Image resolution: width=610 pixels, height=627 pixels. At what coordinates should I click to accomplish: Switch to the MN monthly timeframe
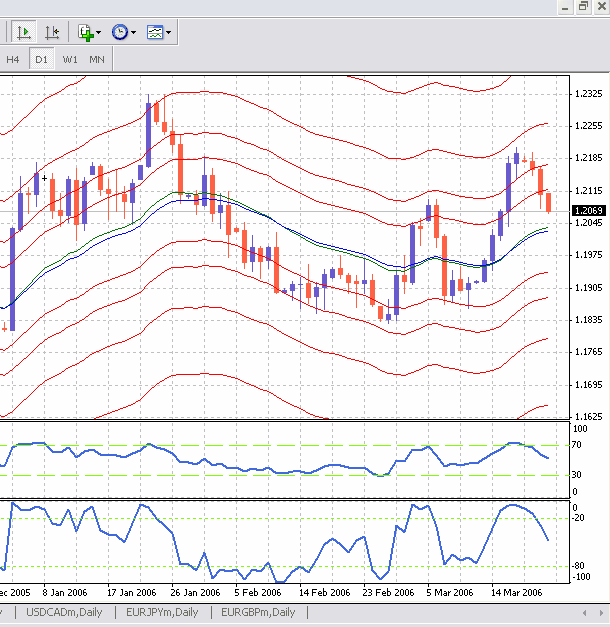click(x=96, y=59)
